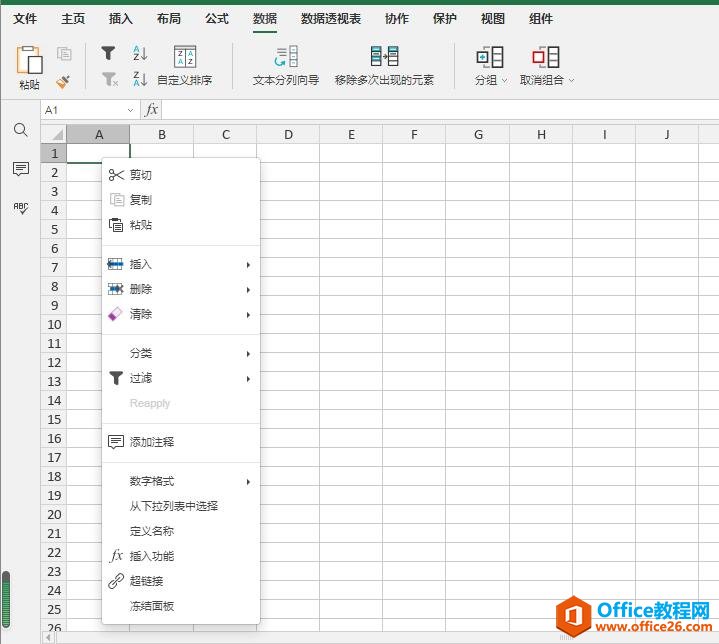Open comments panel in left sidebar

coord(21,169)
